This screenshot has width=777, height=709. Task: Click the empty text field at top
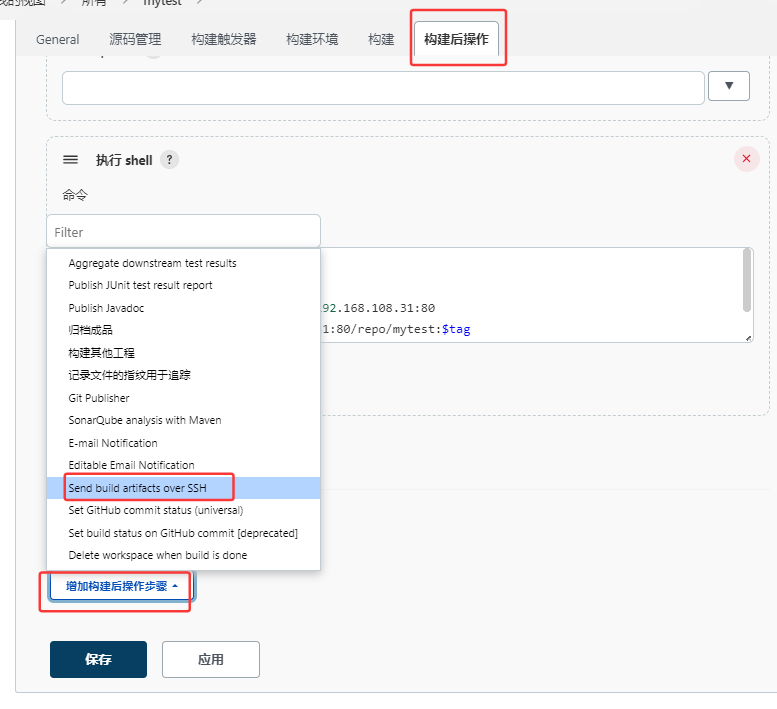(x=383, y=88)
